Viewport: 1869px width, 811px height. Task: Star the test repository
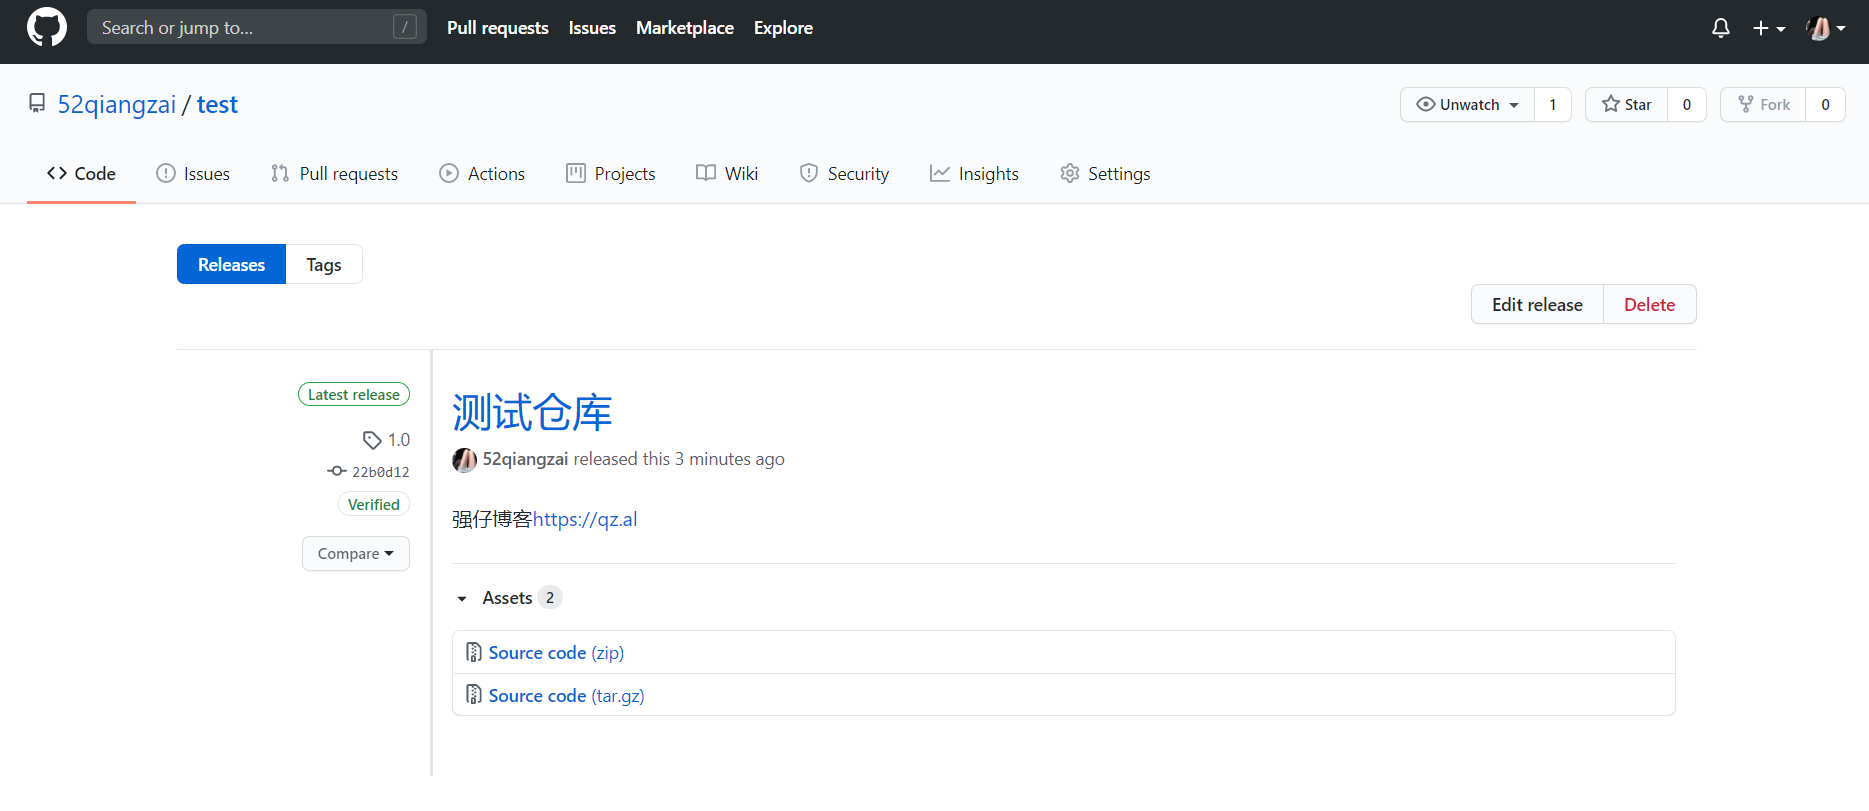[x=1626, y=105]
